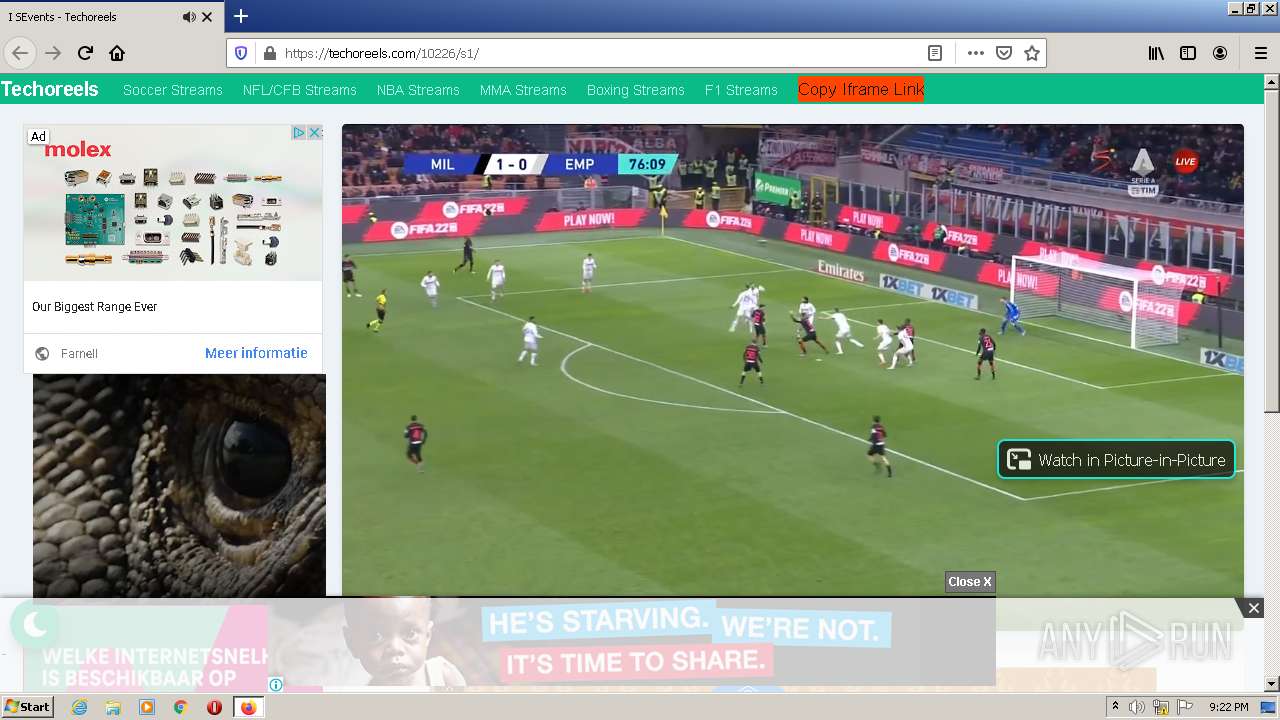Launch Chrome from taskbar
The width and height of the screenshot is (1280, 720).
(180, 707)
